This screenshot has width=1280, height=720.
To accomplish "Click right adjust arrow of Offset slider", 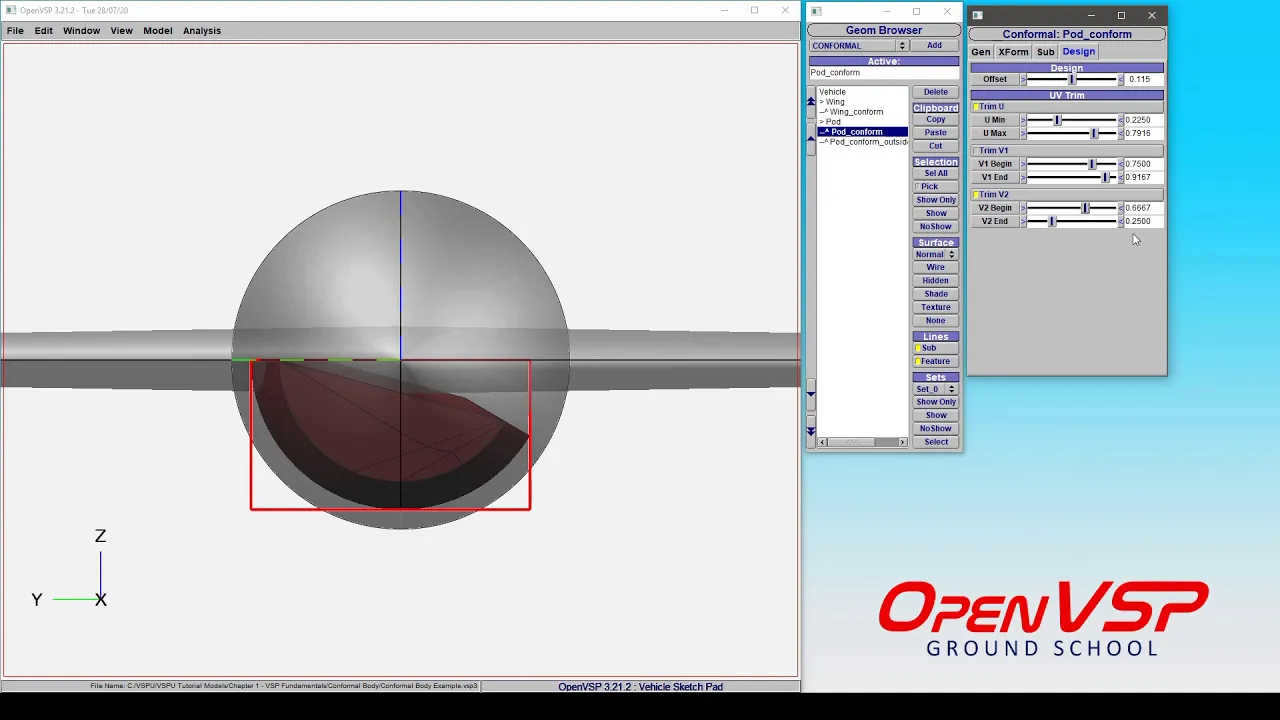I will pyautogui.click(x=1121, y=79).
